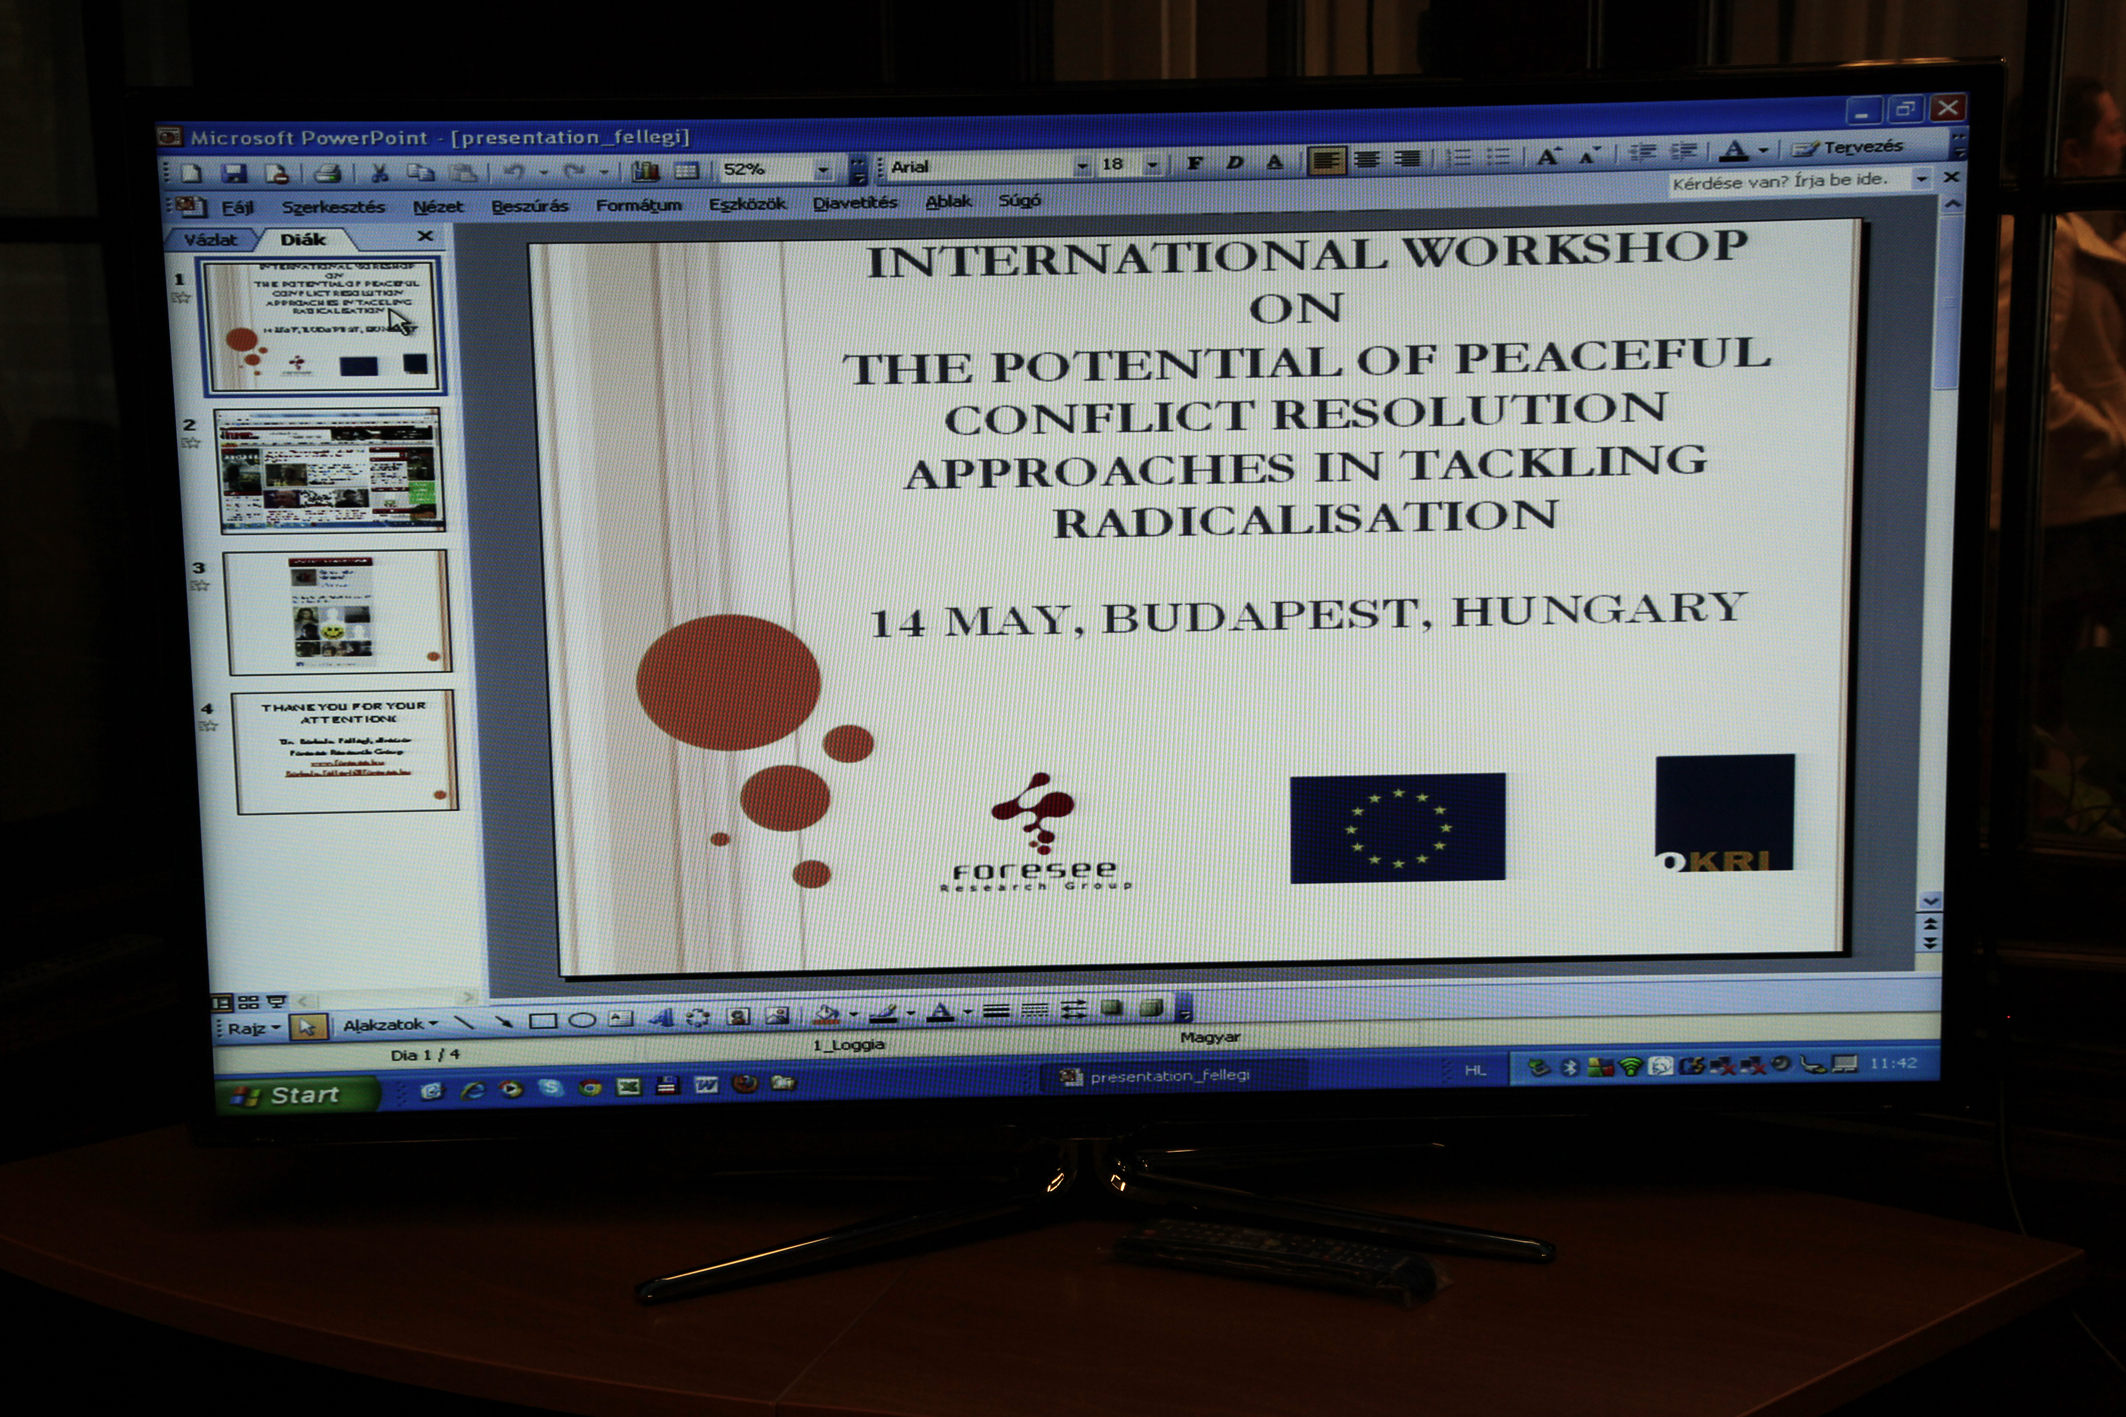
Task: Toggle center text alignment
Action: (x=1367, y=159)
